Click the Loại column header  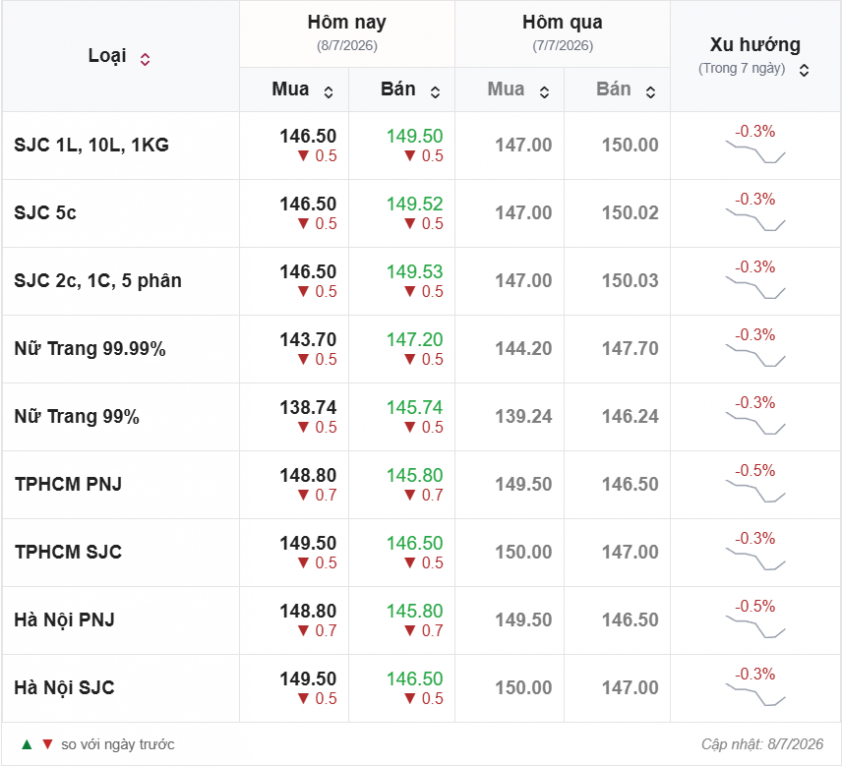click(107, 55)
